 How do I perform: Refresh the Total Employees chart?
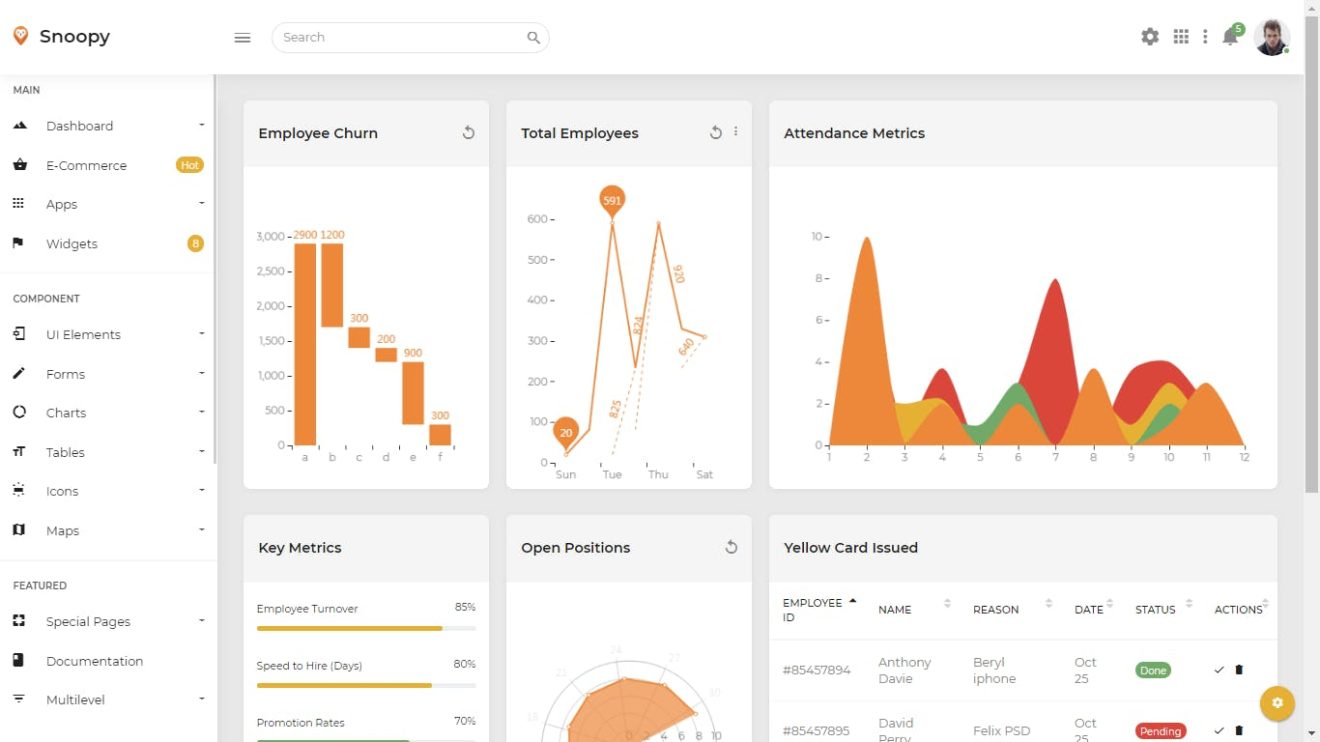715,131
